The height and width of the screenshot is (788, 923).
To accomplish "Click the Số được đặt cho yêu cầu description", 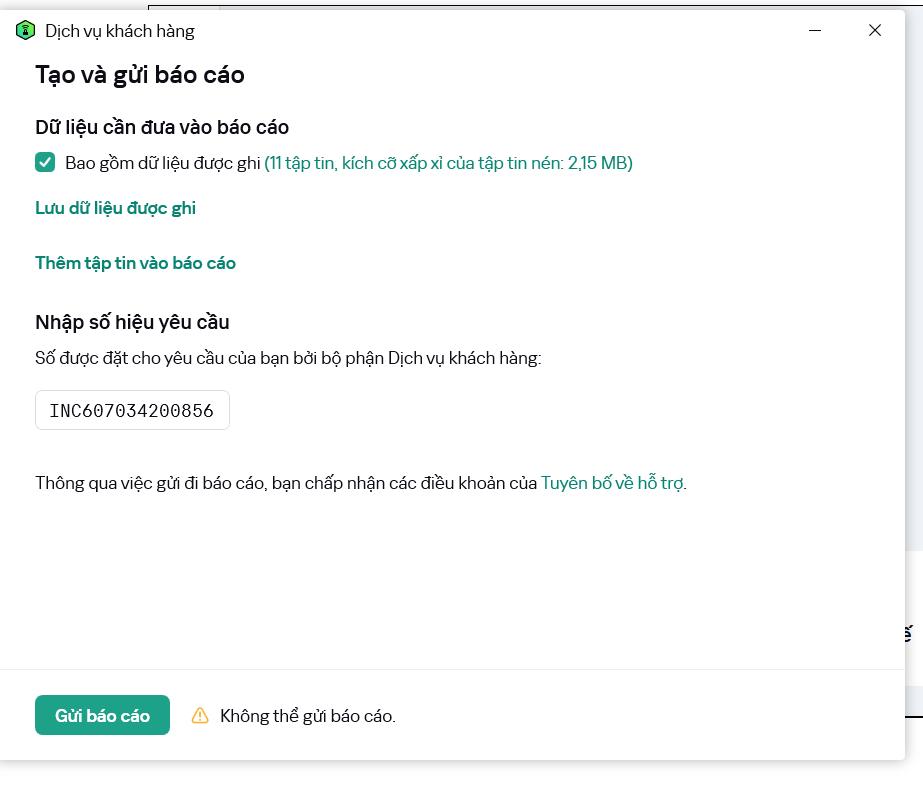I will coord(288,357).
